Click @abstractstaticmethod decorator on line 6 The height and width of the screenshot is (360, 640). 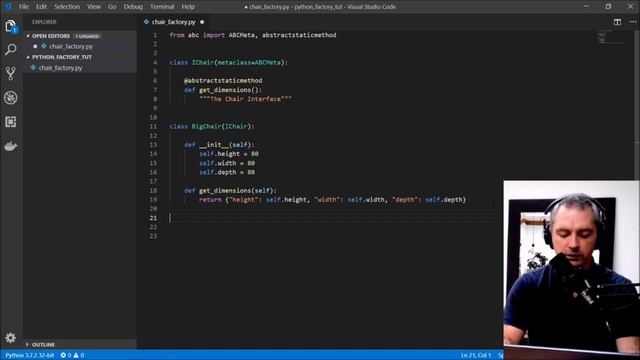[223, 81]
